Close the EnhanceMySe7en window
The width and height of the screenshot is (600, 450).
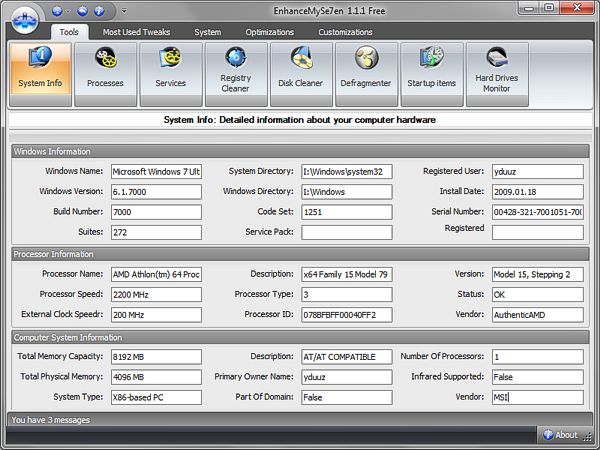click(x=577, y=8)
